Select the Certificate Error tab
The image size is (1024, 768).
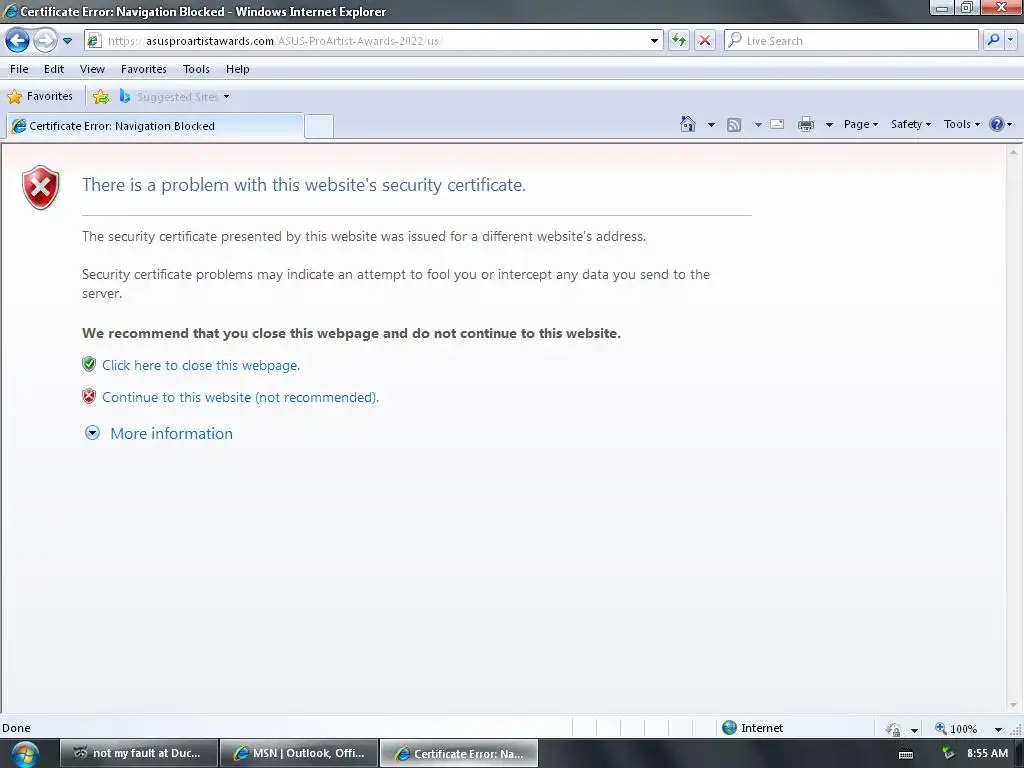pos(155,126)
